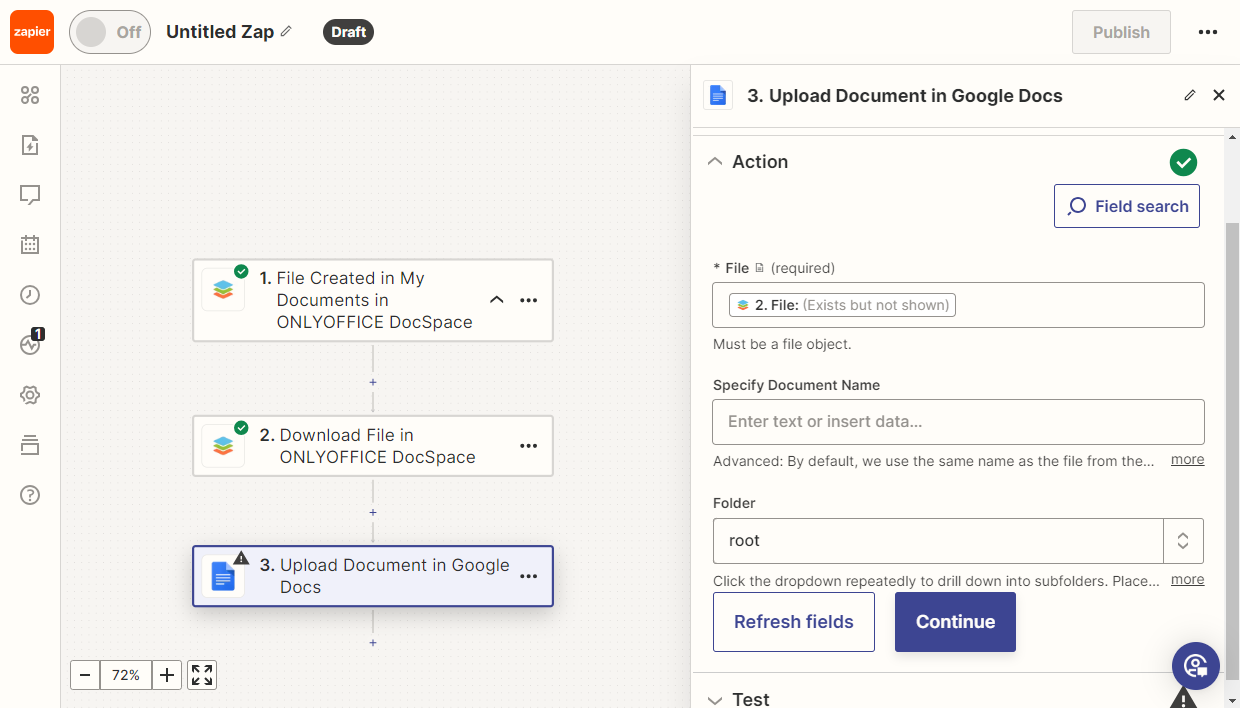Open the Folder dropdown showing root

(x=1183, y=541)
